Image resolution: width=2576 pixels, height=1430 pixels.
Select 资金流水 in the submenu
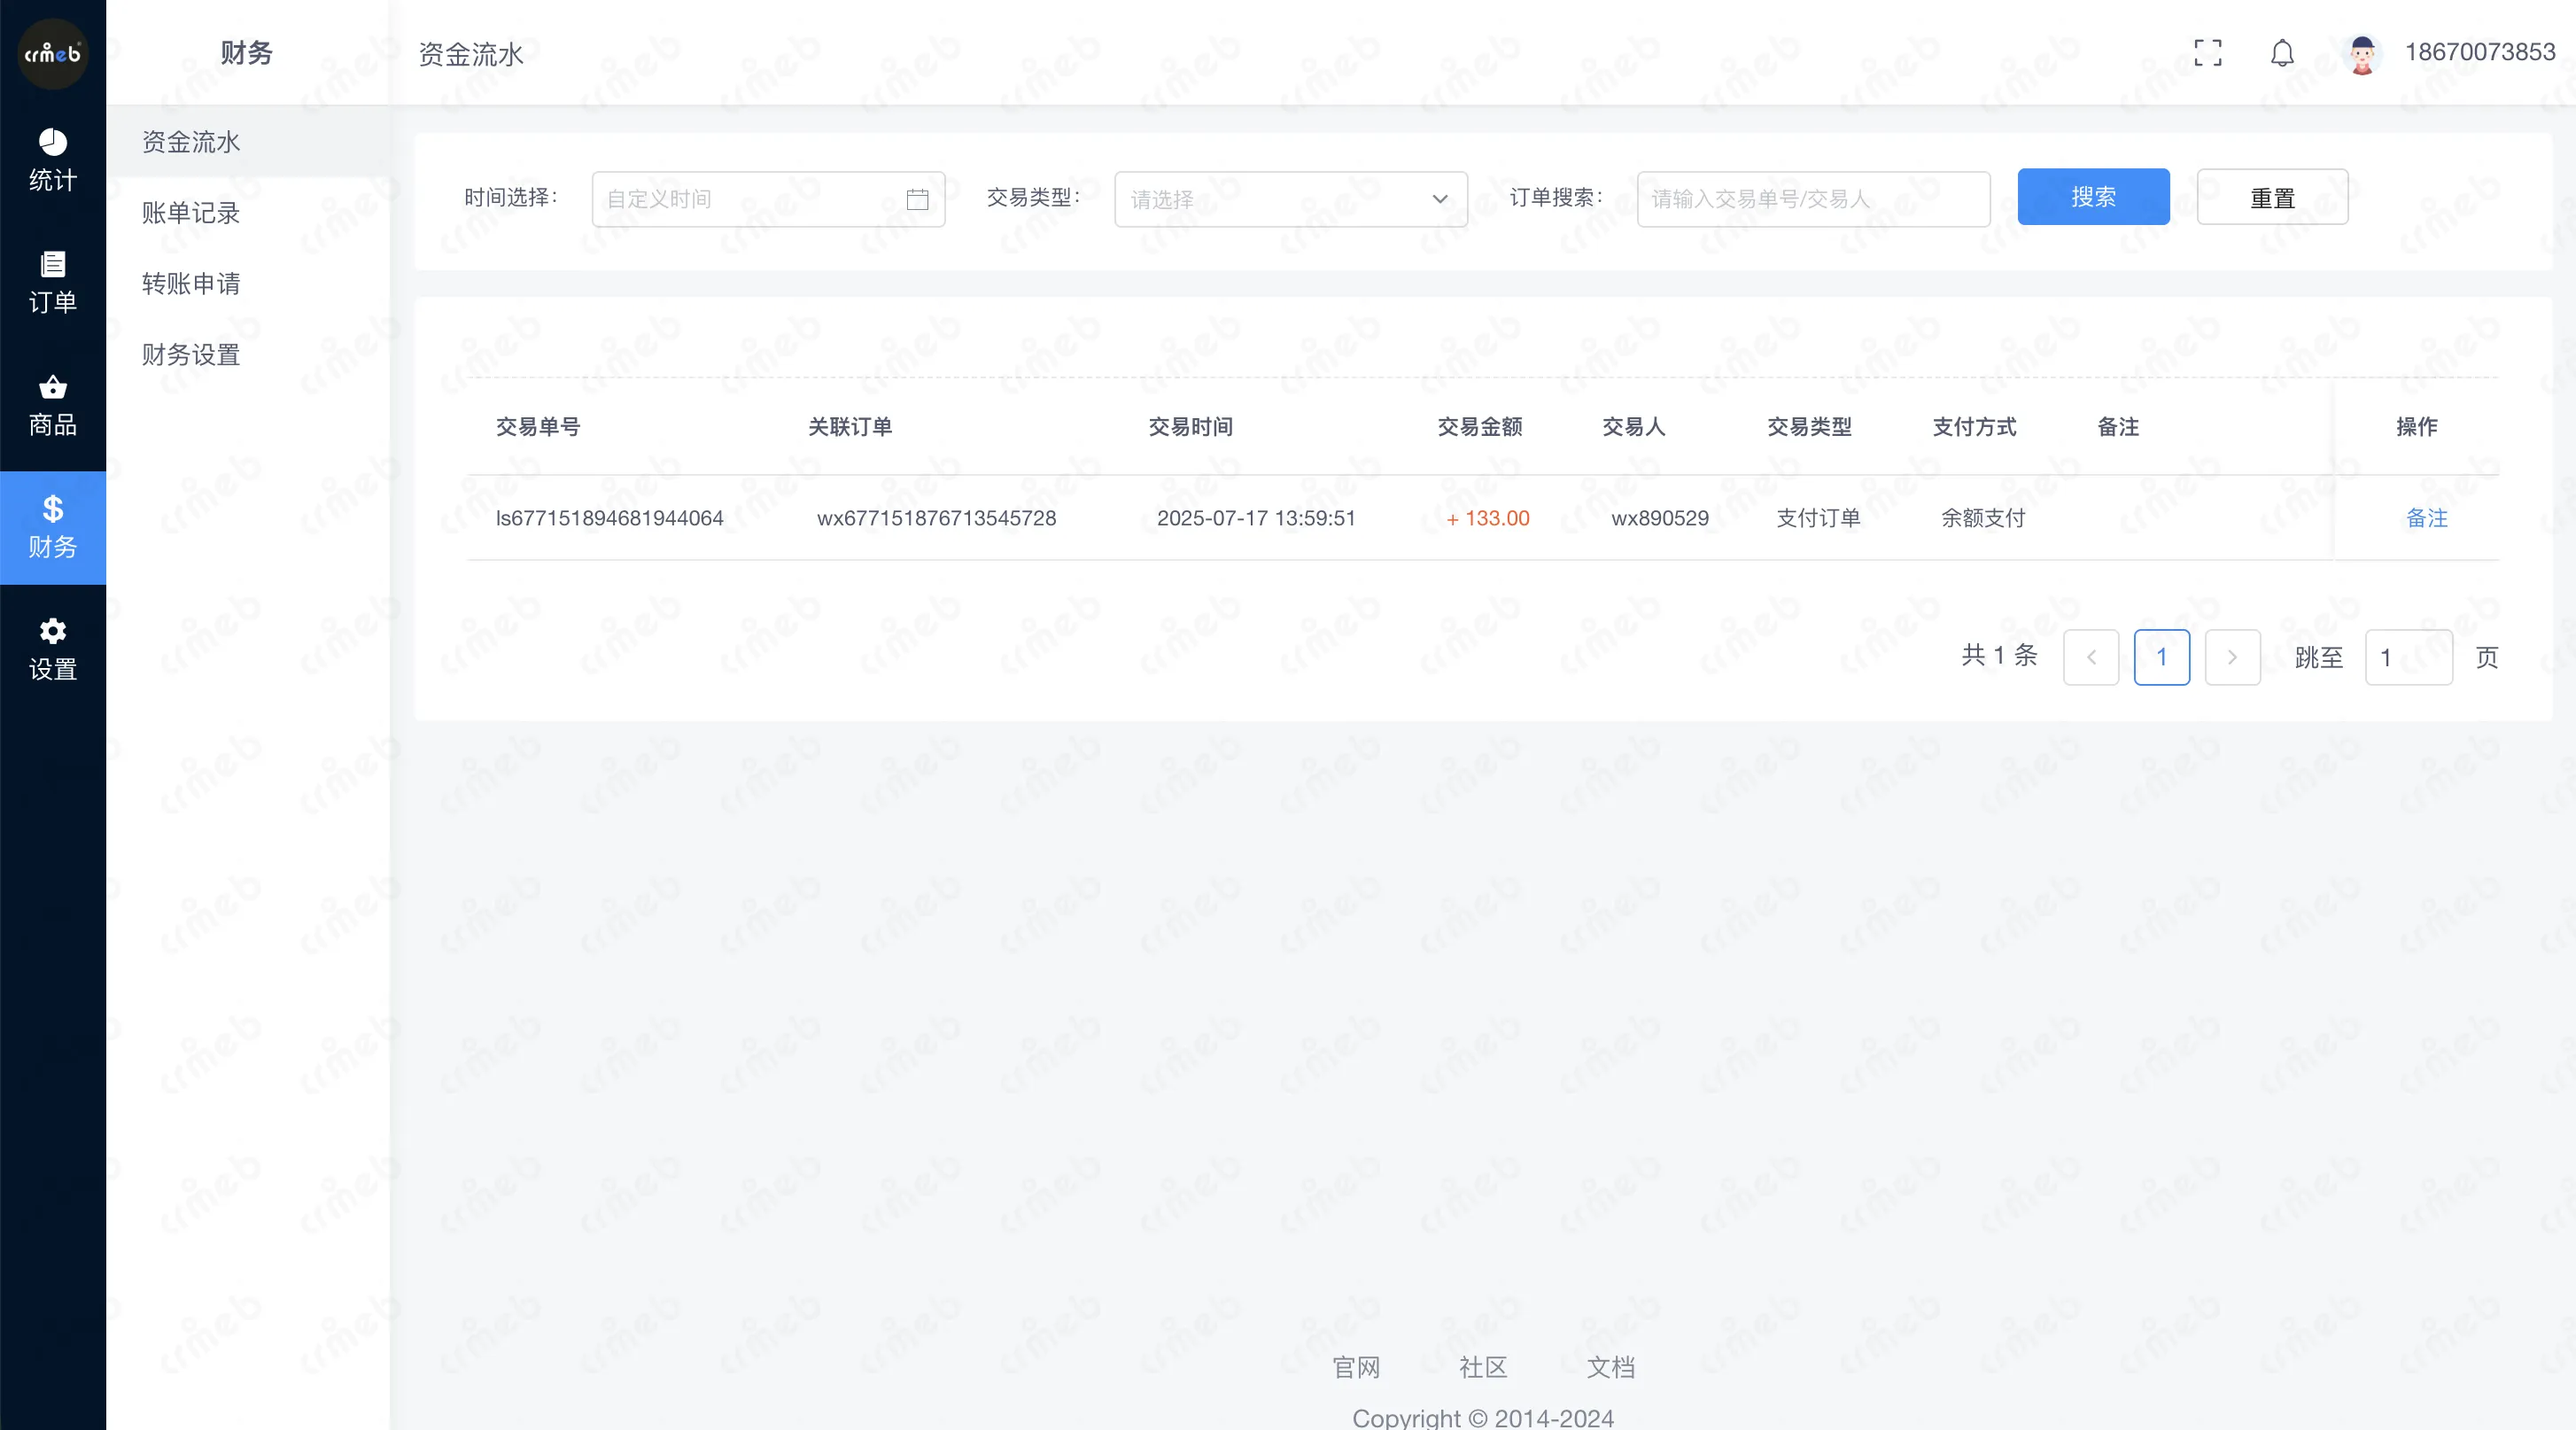tap(248, 142)
